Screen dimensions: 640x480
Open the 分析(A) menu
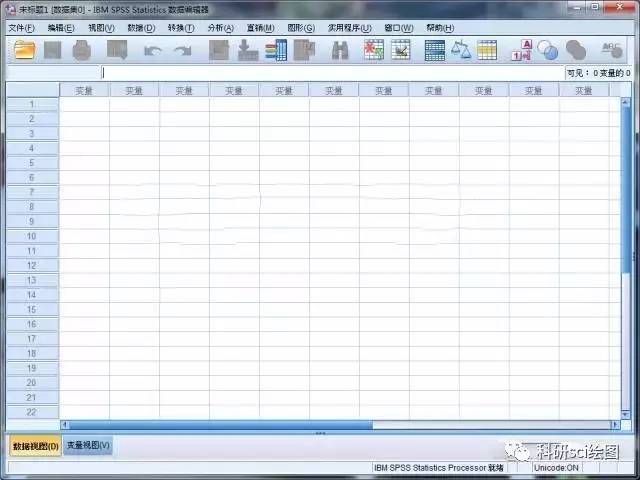pos(220,28)
